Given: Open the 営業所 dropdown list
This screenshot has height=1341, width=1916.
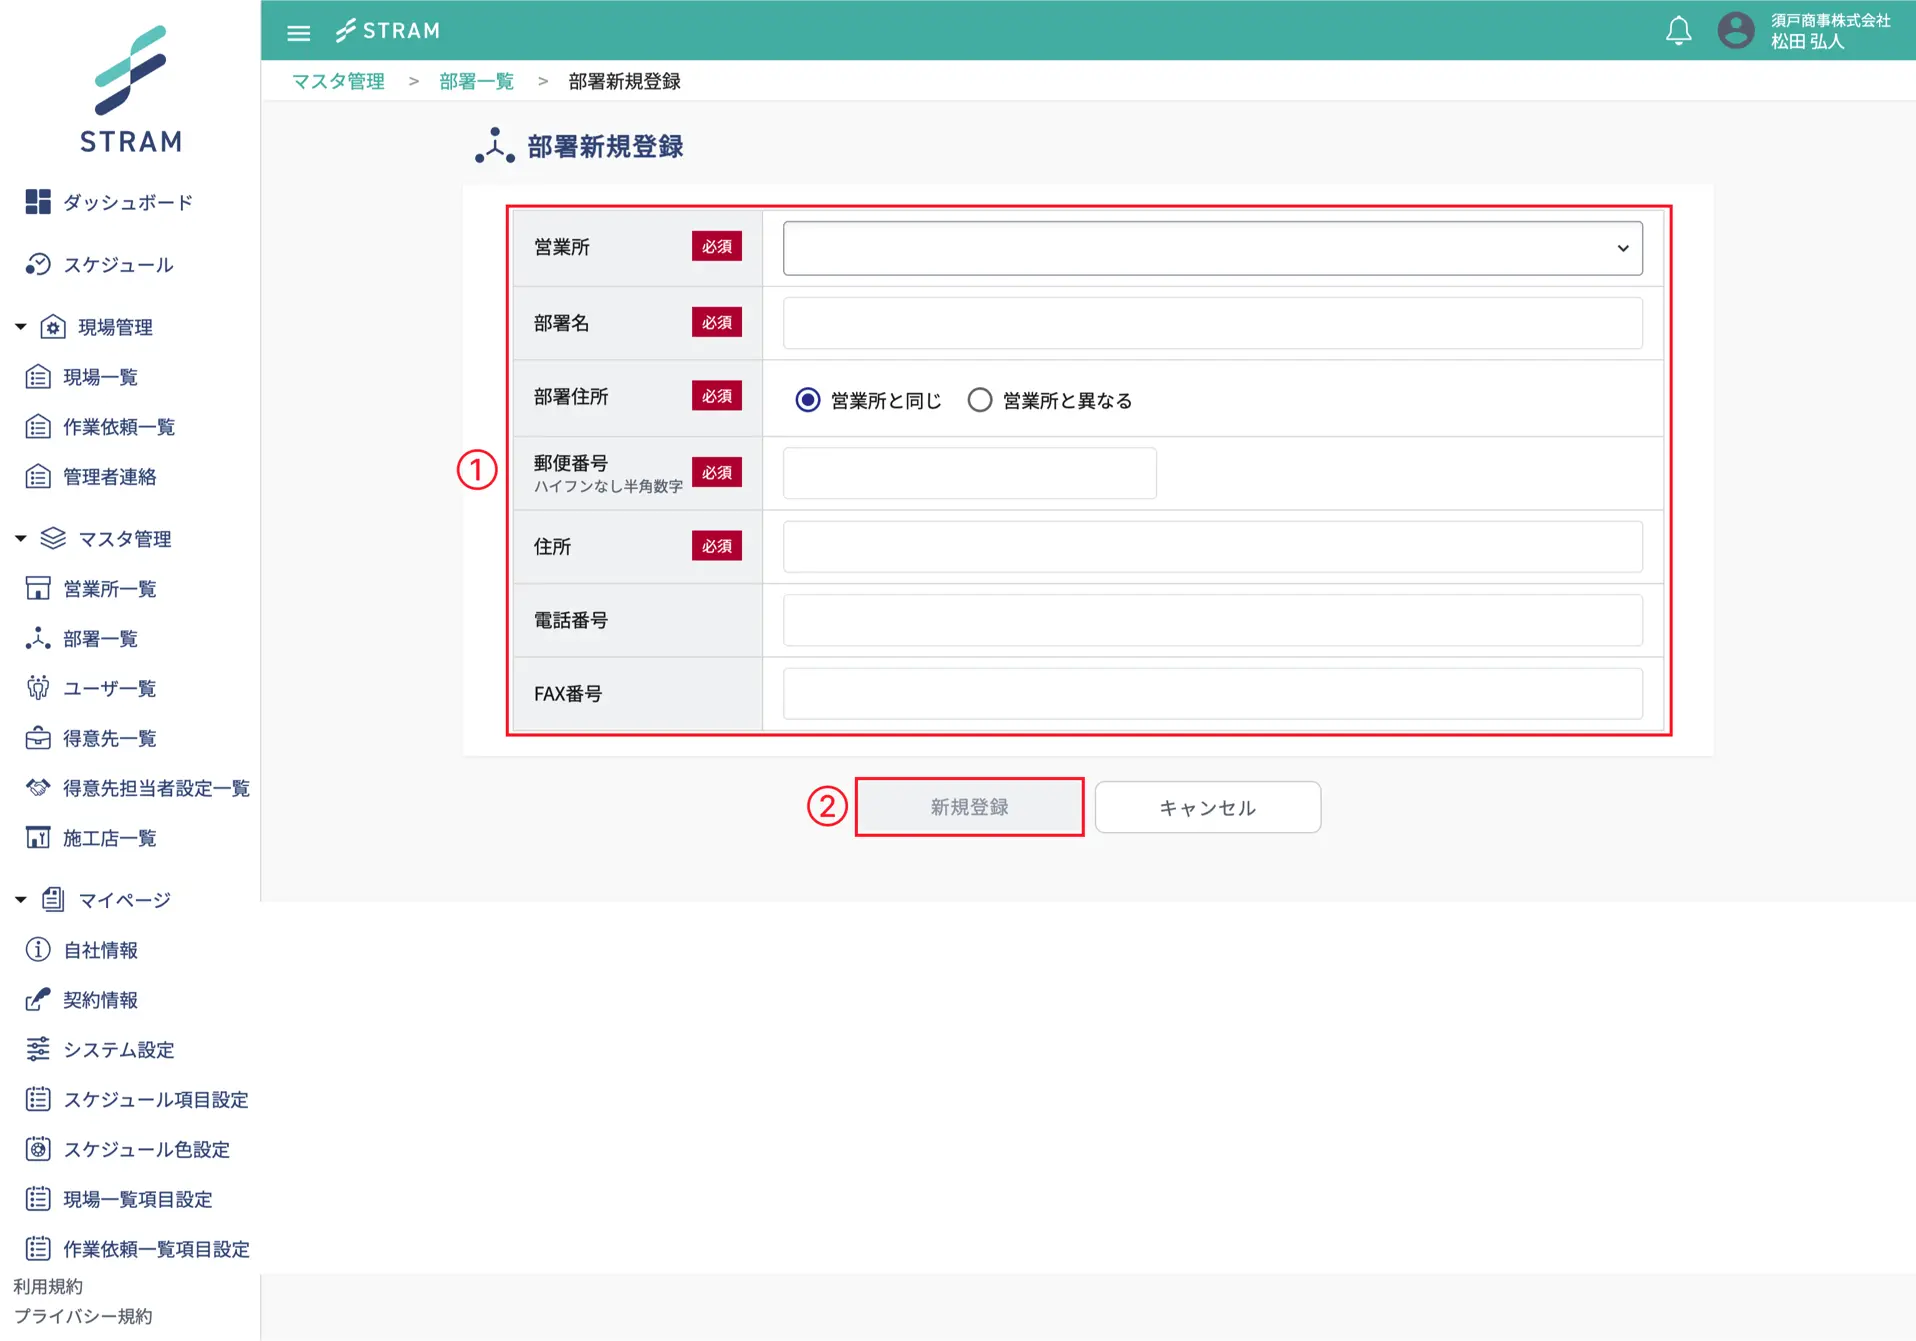Looking at the screenshot, I should [1212, 248].
